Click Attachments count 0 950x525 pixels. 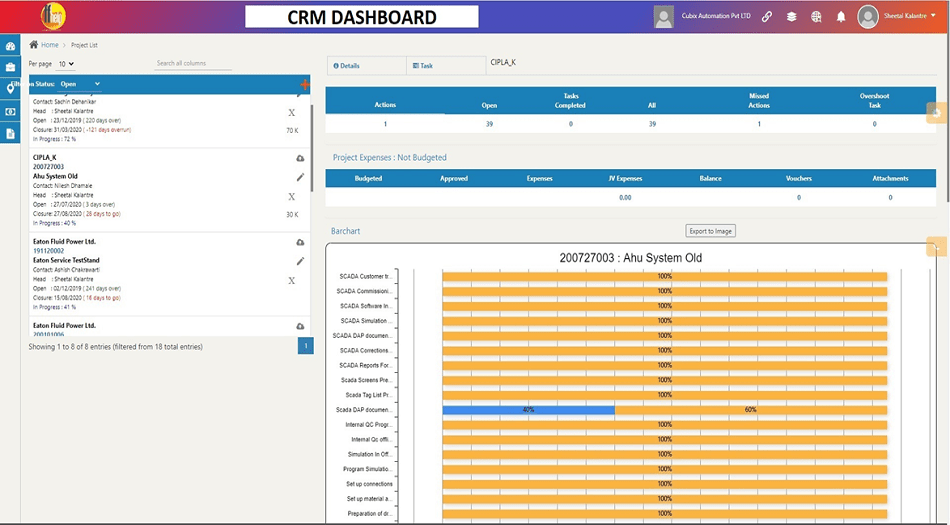890,197
